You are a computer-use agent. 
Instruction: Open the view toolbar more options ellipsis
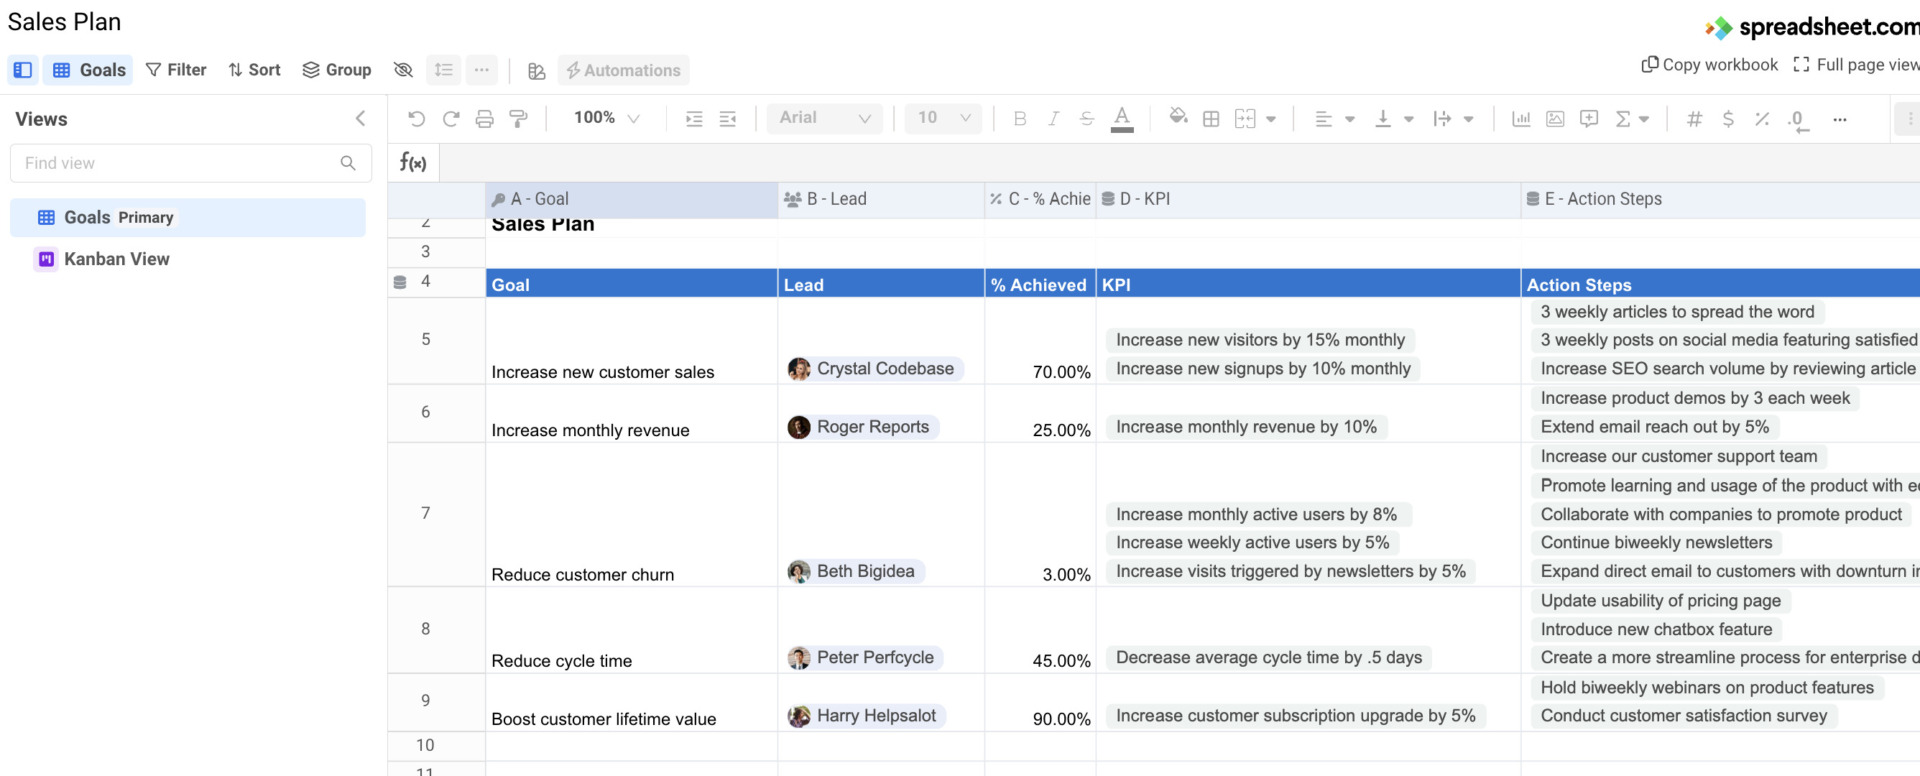(481, 70)
